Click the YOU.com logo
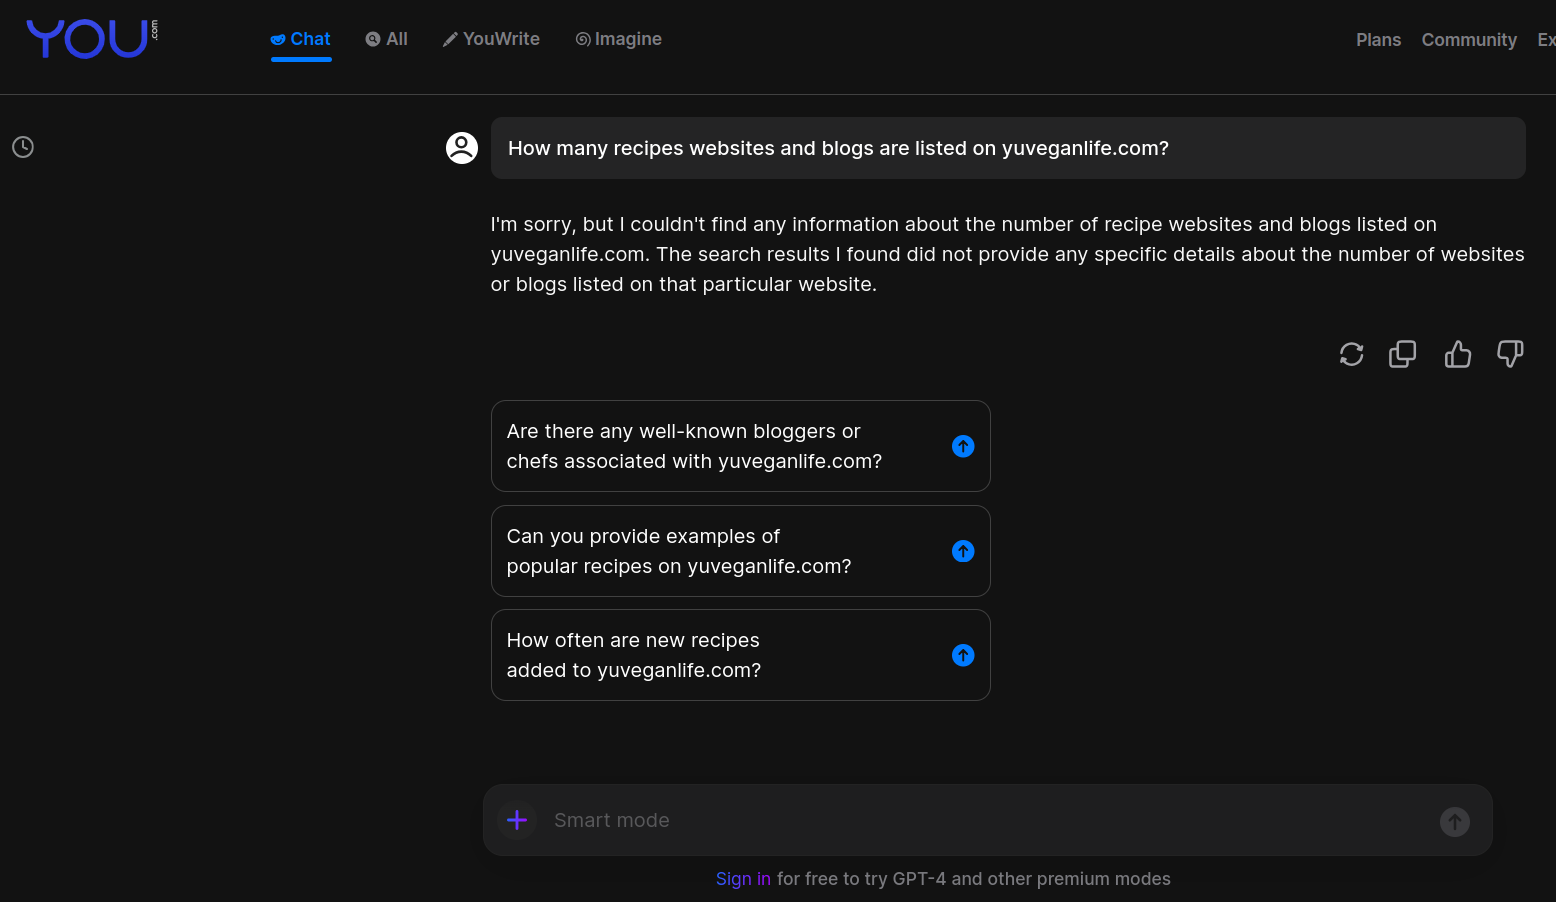Image resolution: width=1556 pixels, height=902 pixels. (92, 39)
